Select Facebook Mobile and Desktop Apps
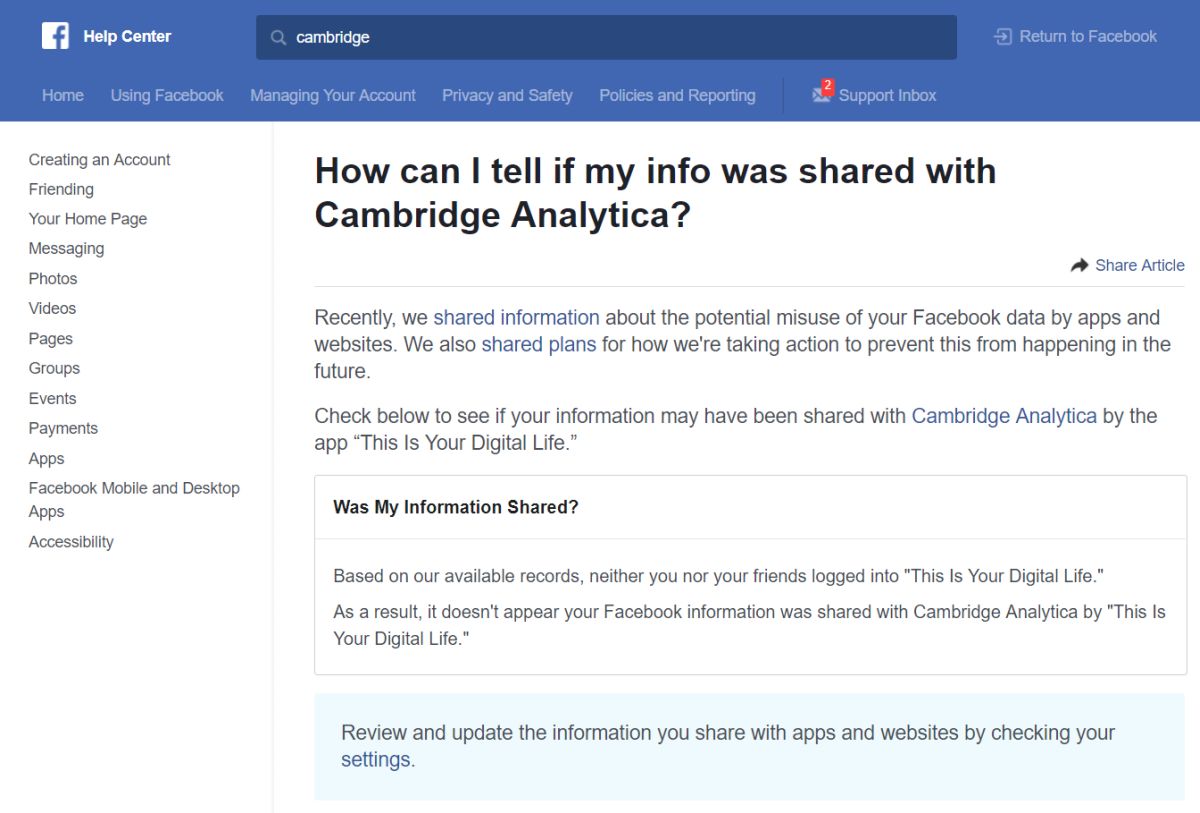The width and height of the screenshot is (1200, 813). click(134, 499)
